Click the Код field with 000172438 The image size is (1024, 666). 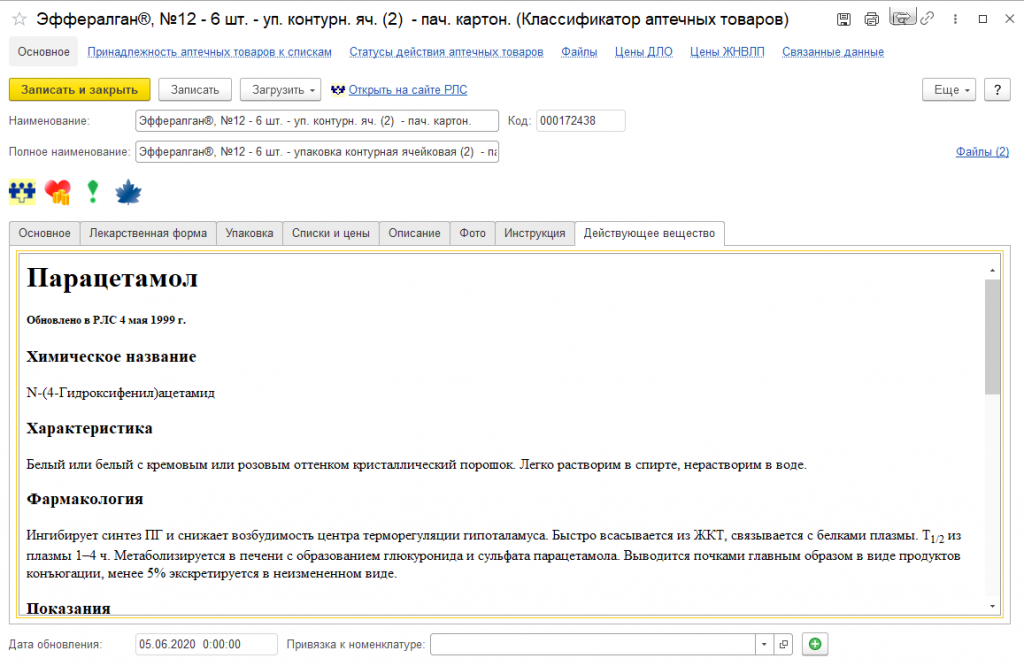(x=581, y=121)
